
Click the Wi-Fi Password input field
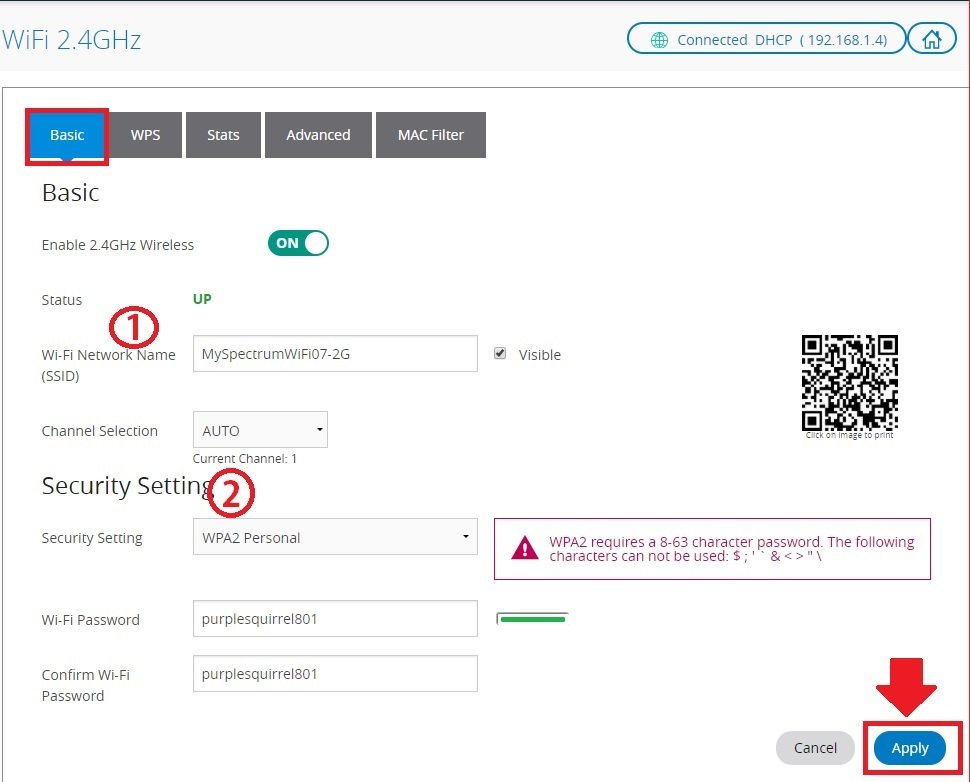334,619
